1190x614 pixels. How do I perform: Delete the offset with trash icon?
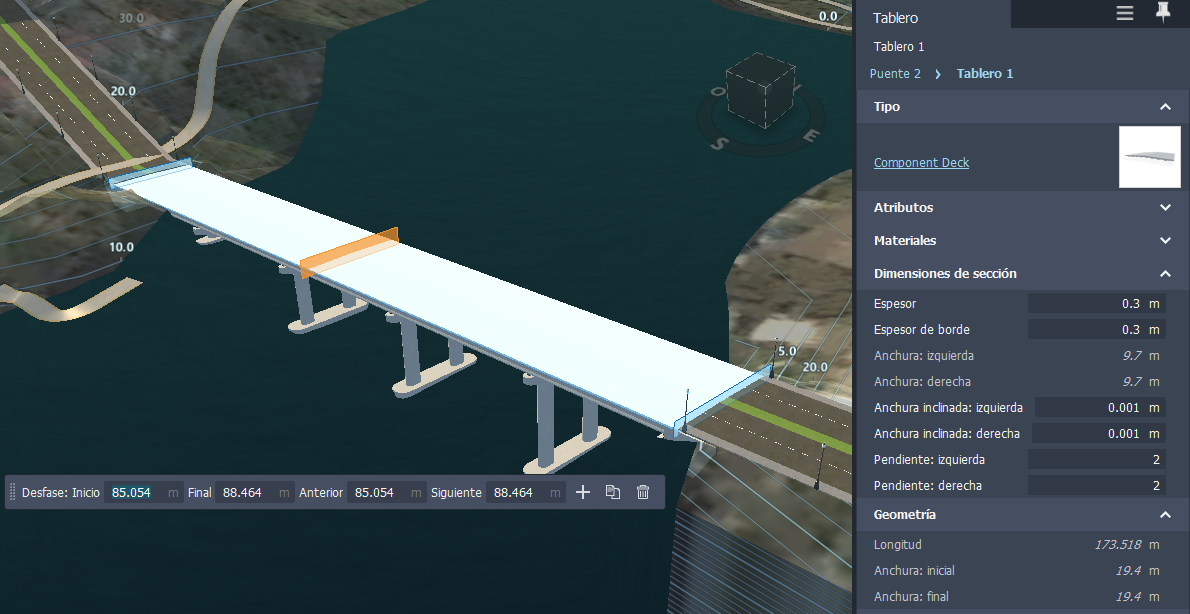[643, 493]
